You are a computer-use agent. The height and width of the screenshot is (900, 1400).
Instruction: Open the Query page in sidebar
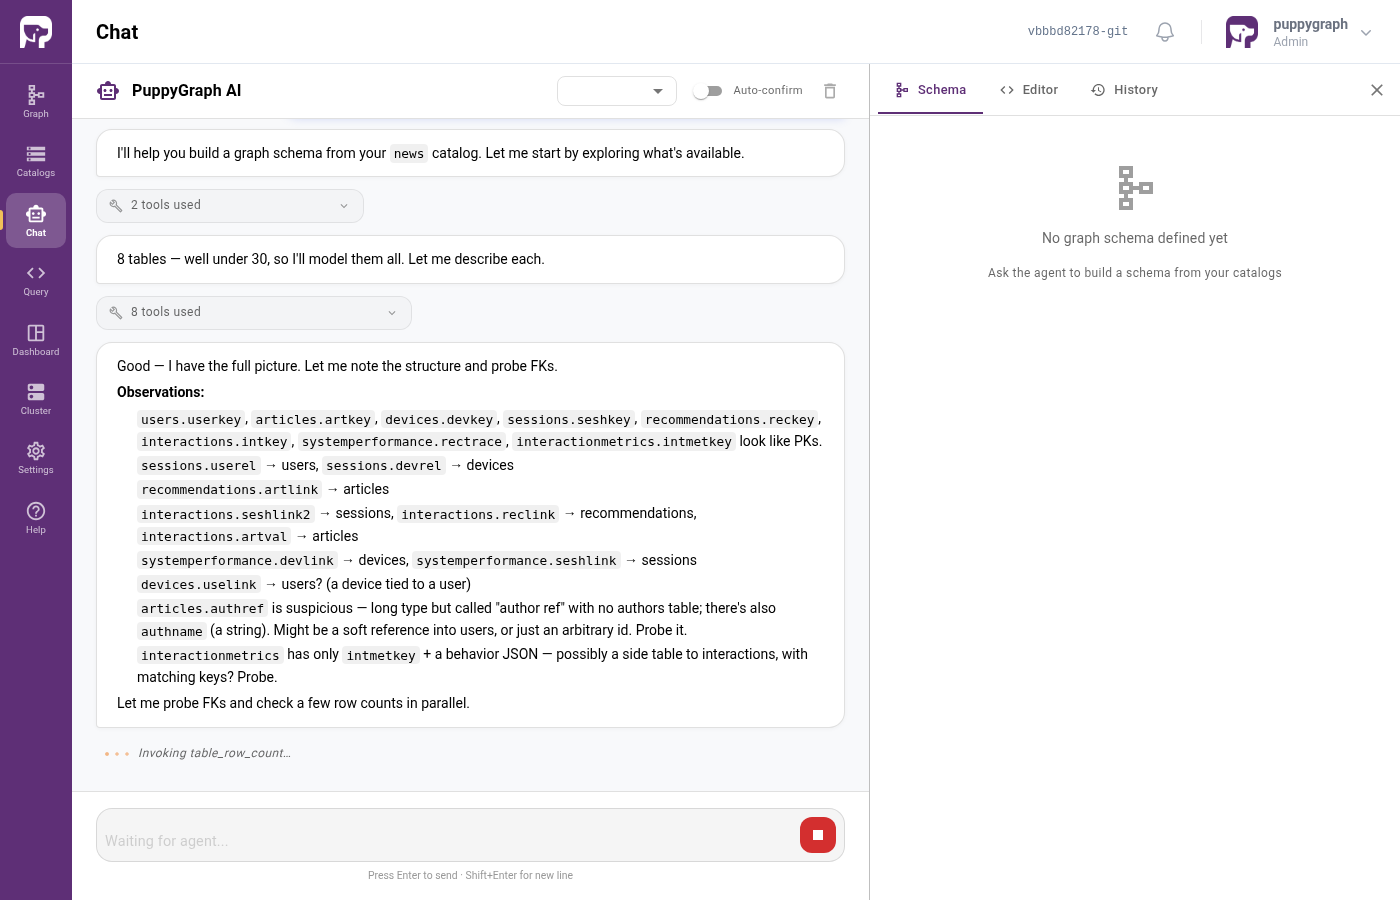[36, 280]
